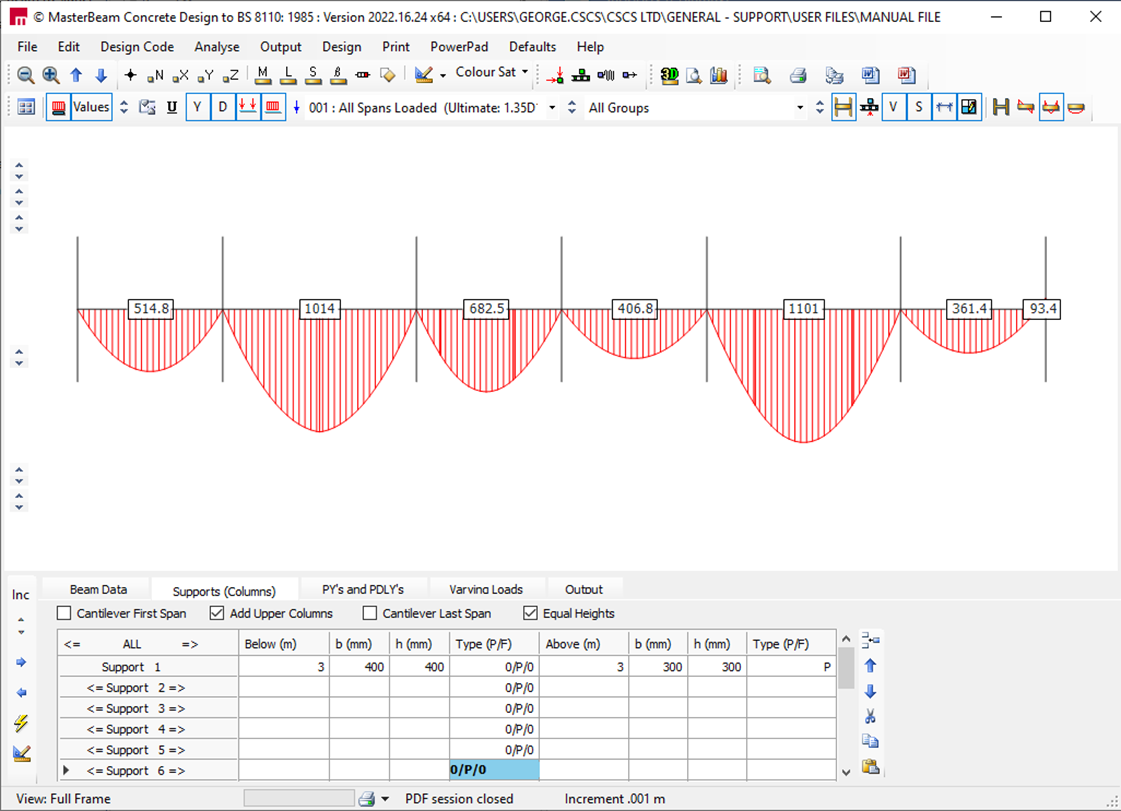The height and width of the screenshot is (811, 1121).
Task: Expand the Colour Sat dropdown
Action: click(x=525, y=73)
